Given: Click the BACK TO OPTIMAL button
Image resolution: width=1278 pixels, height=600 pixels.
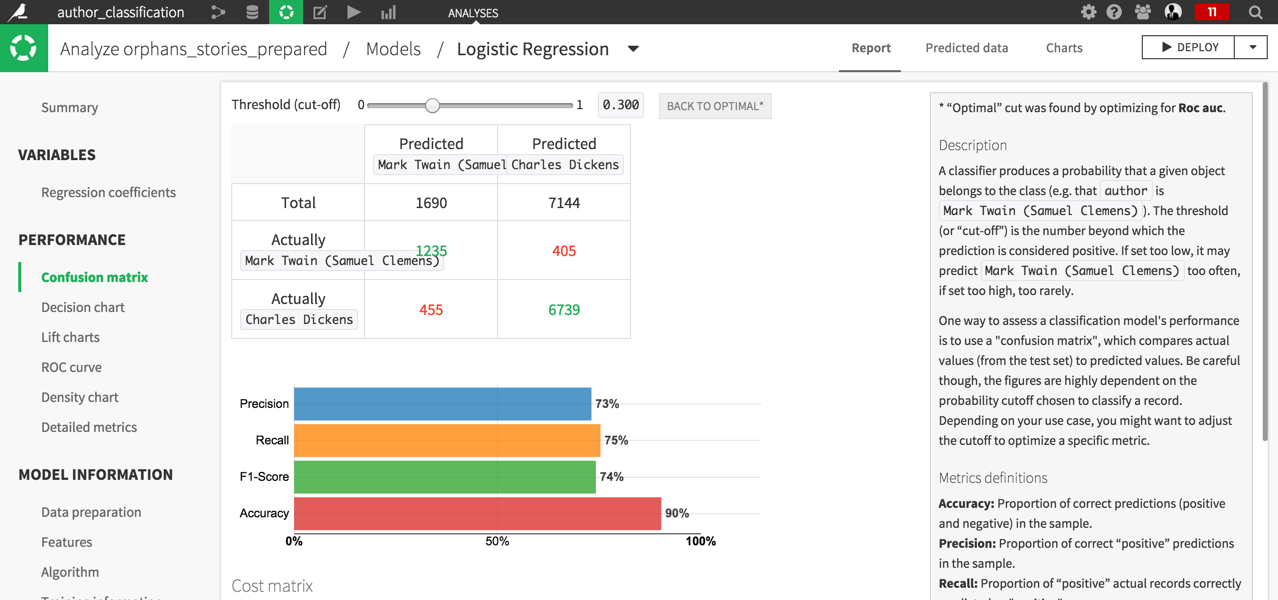Looking at the screenshot, I should pyautogui.click(x=715, y=106).
